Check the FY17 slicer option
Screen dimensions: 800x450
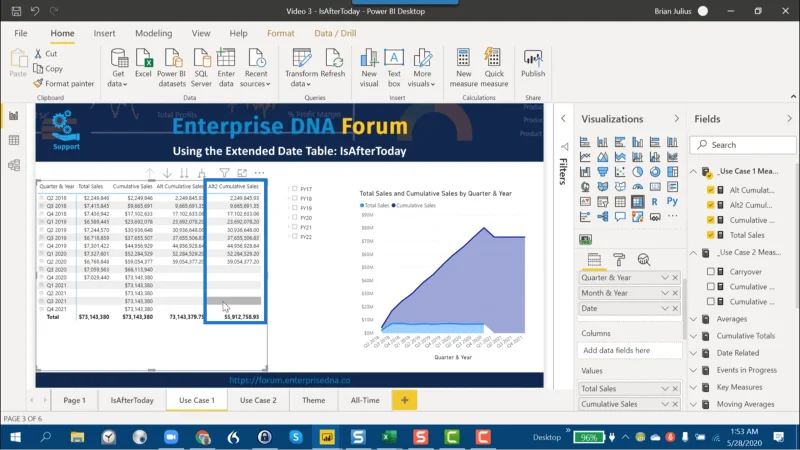tap(295, 189)
